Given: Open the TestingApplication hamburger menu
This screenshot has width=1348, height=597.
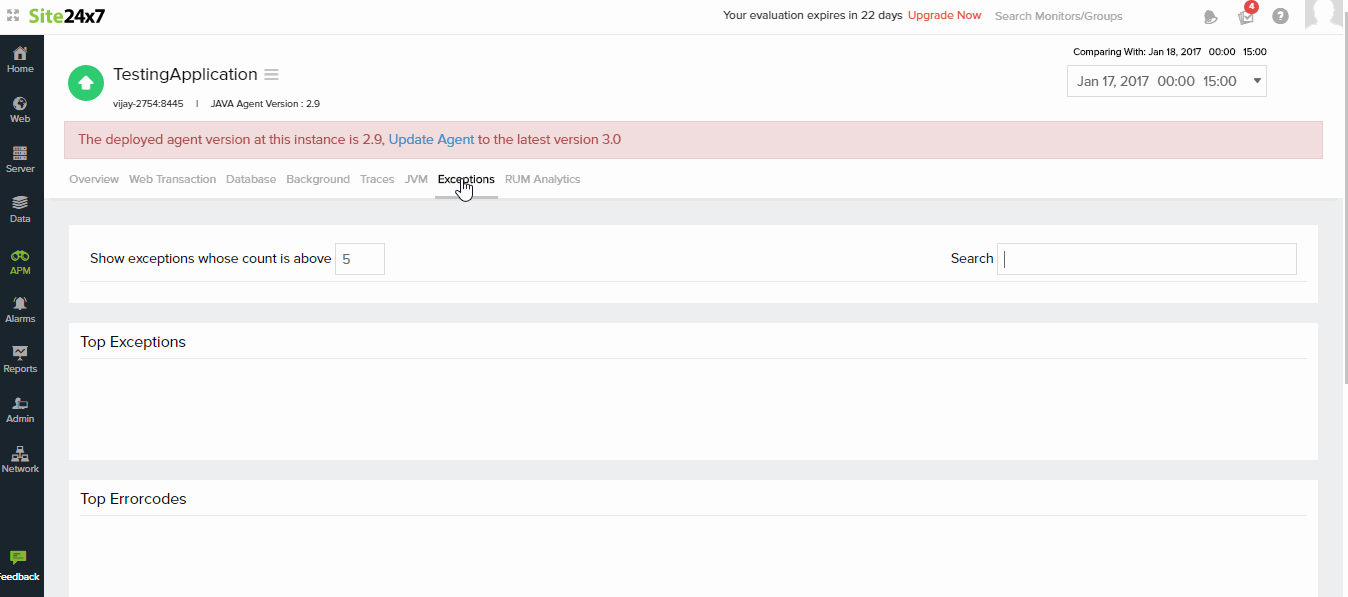Looking at the screenshot, I should [x=271, y=75].
